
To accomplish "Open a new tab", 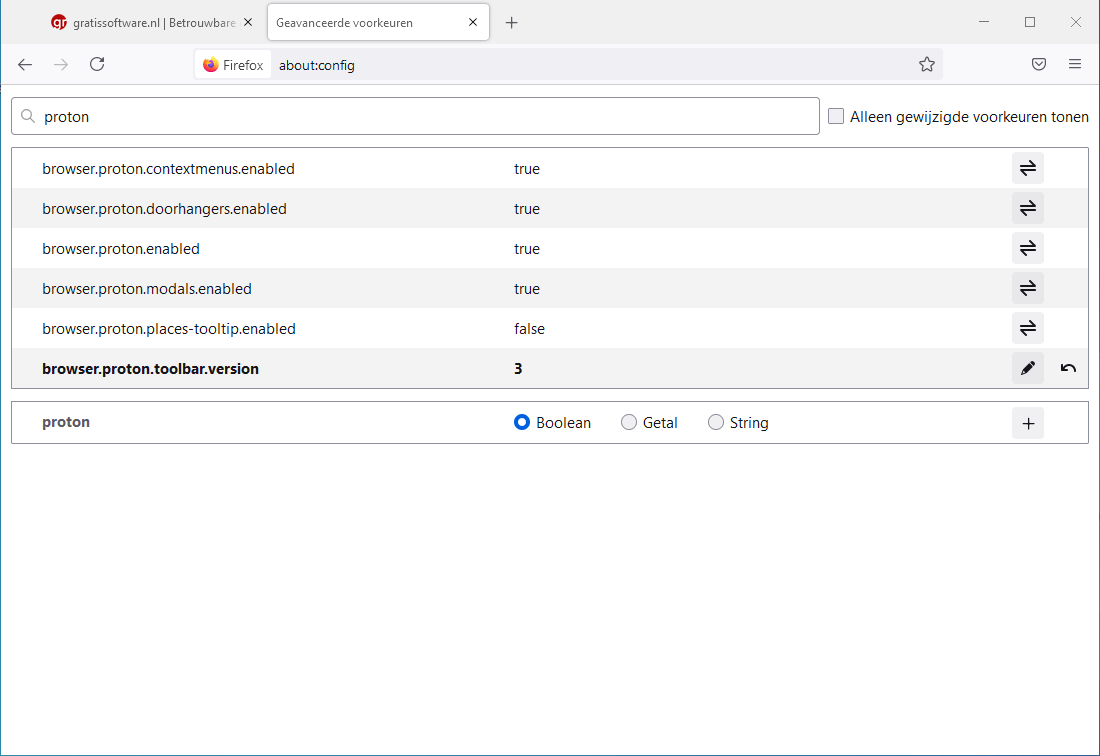I will (x=512, y=23).
